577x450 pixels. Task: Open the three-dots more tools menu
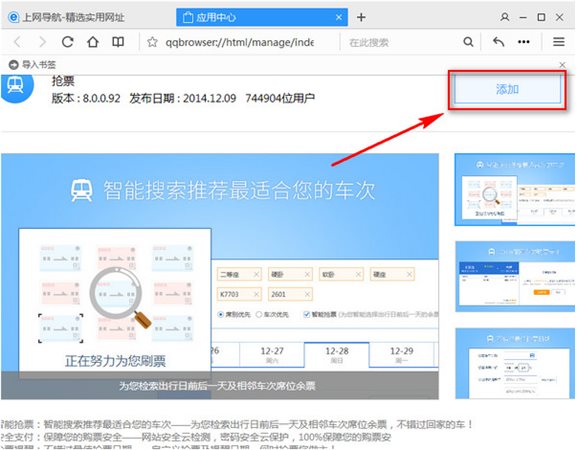pyautogui.click(x=524, y=42)
